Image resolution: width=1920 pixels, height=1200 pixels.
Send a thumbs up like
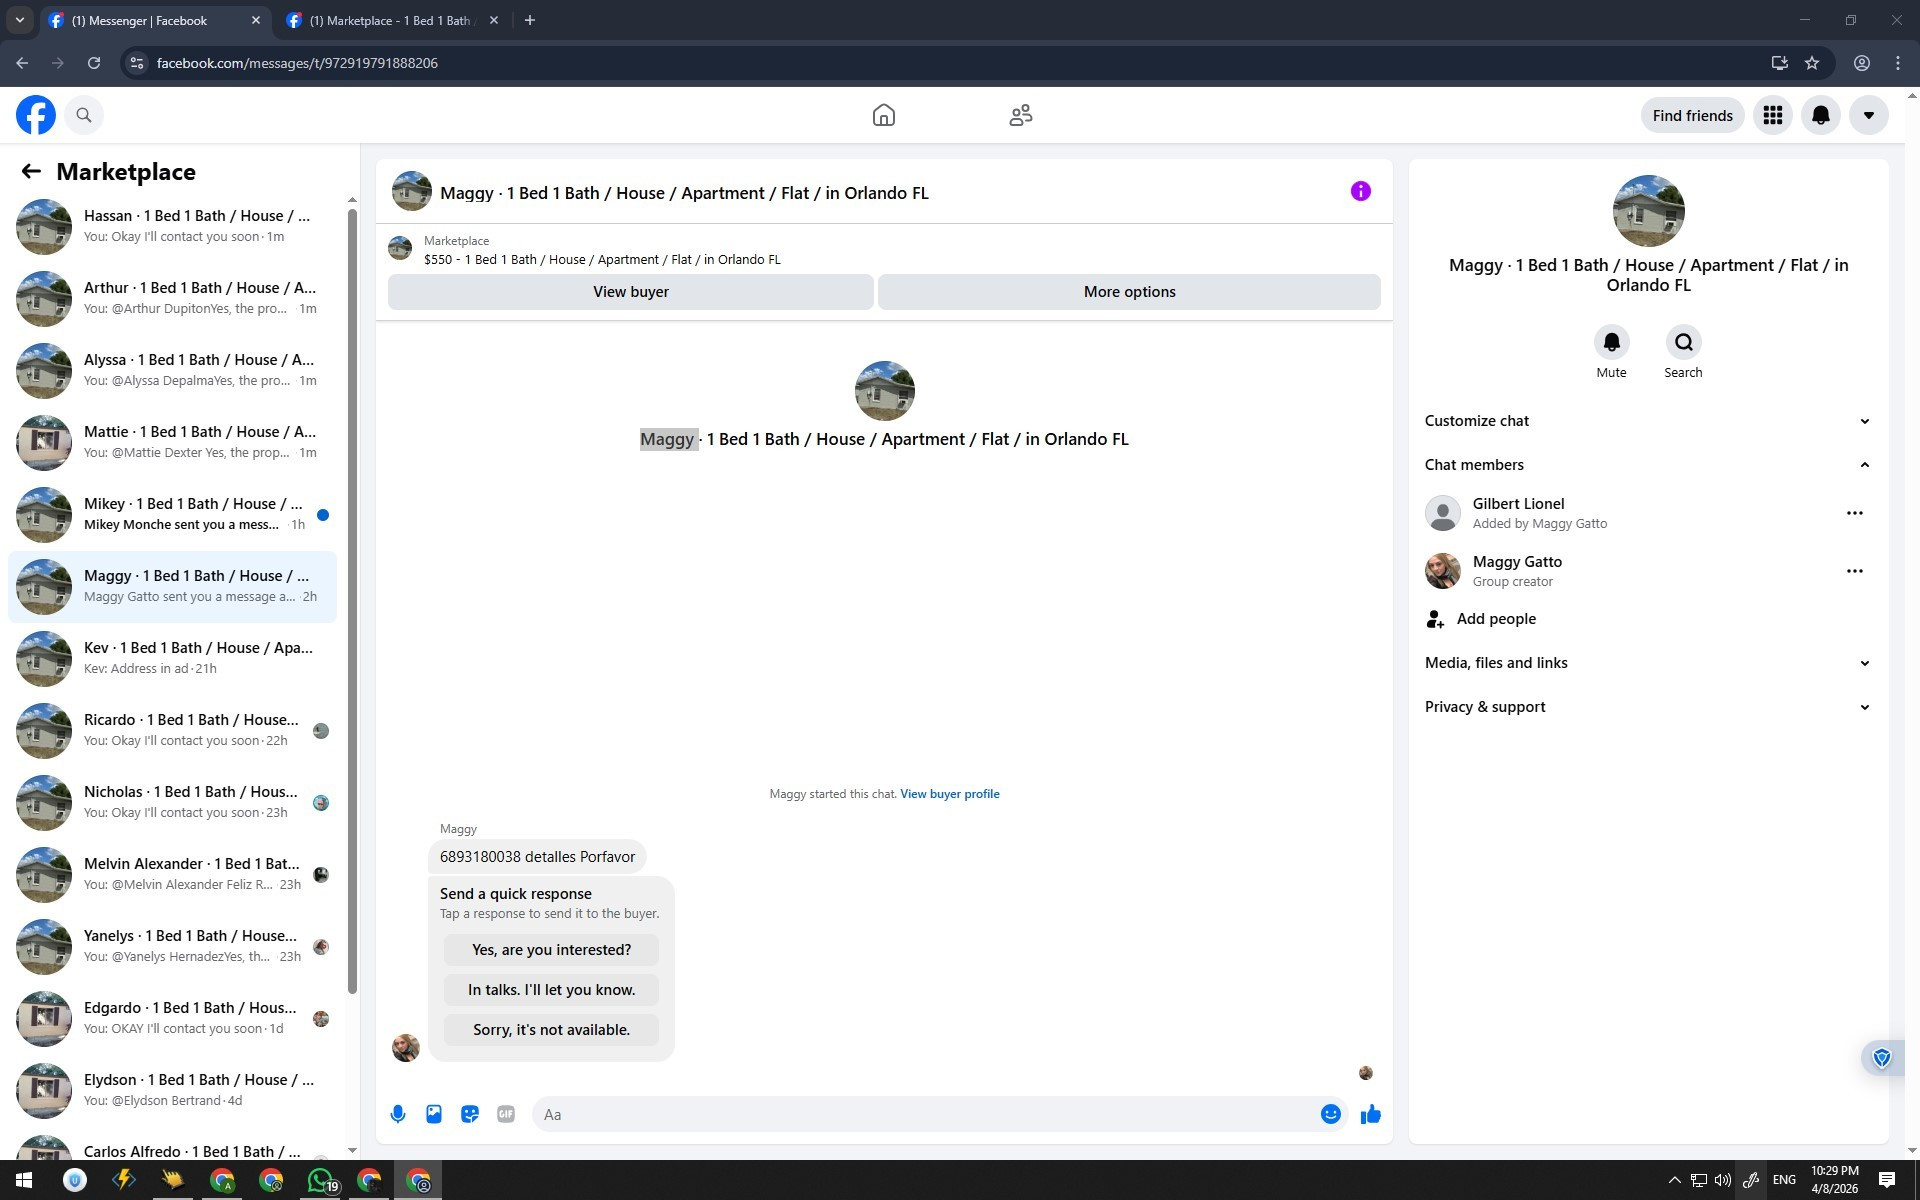click(1371, 1114)
